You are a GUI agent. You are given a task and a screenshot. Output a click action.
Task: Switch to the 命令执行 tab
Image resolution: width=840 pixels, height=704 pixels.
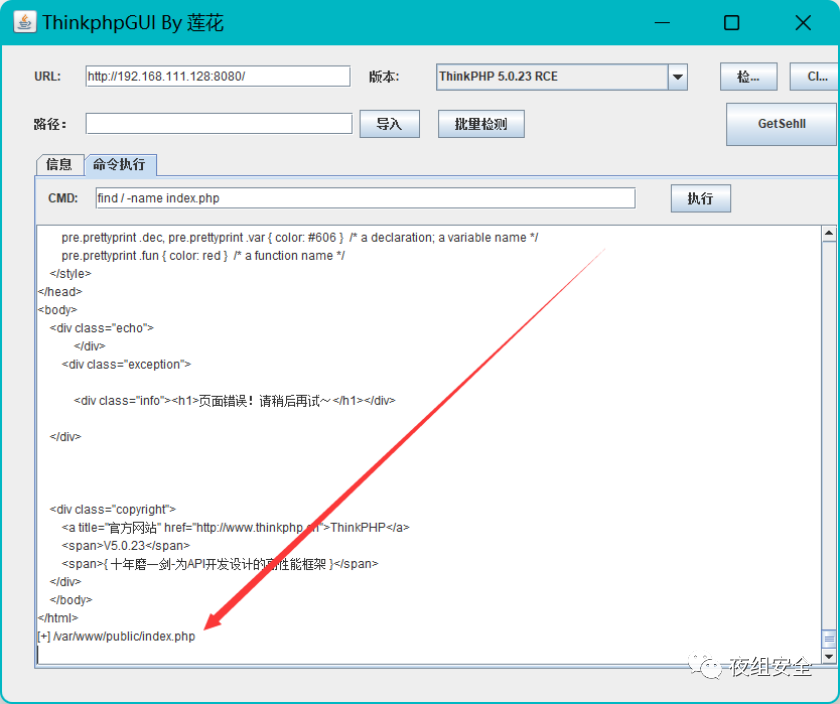click(119, 164)
